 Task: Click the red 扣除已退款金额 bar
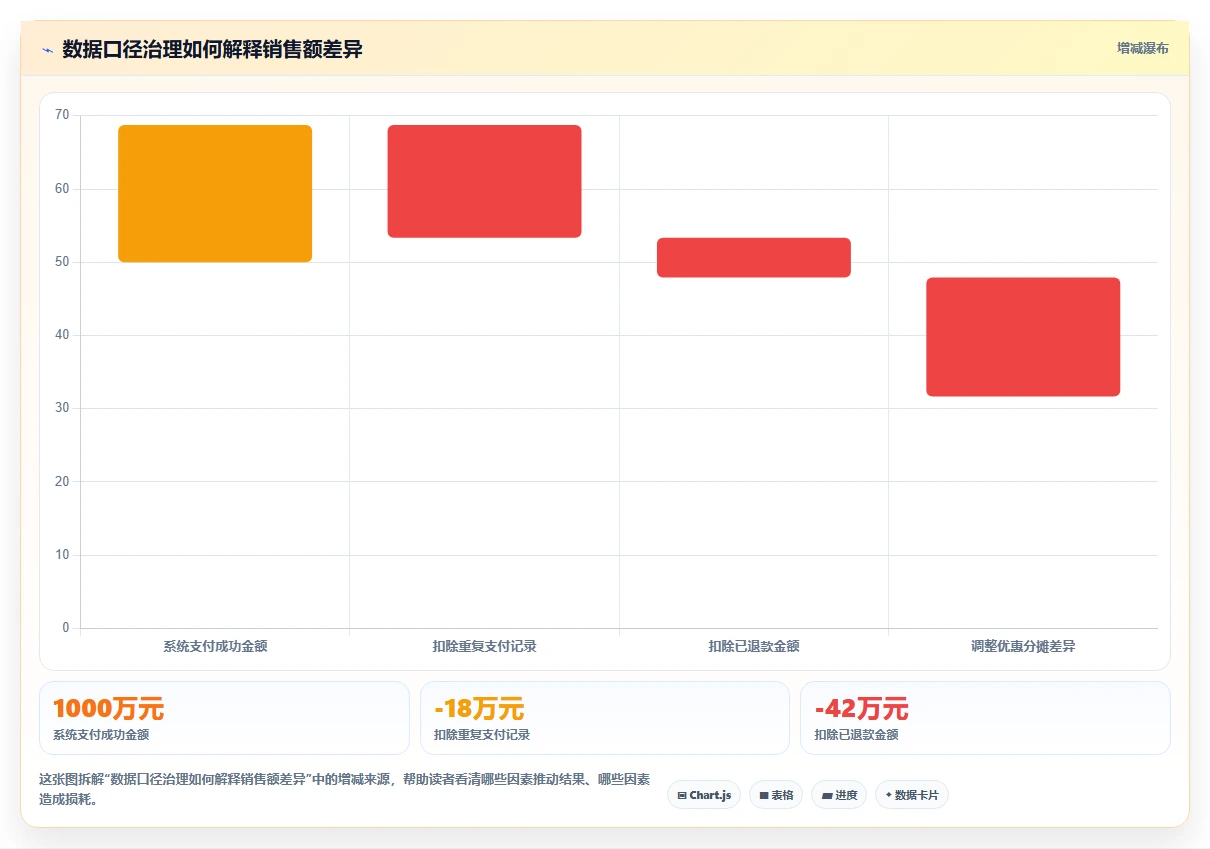coord(754,257)
